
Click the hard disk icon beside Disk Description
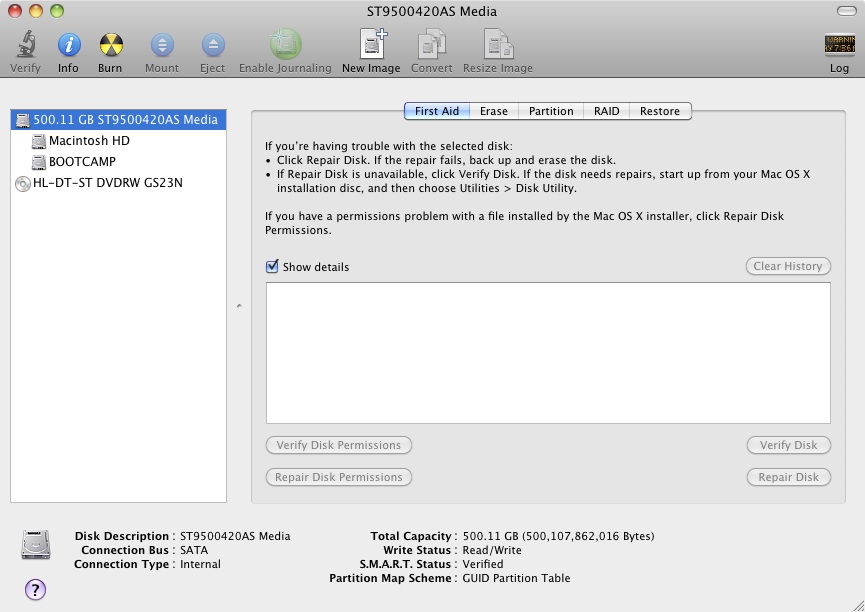pyautogui.click(x=36, y=545)
